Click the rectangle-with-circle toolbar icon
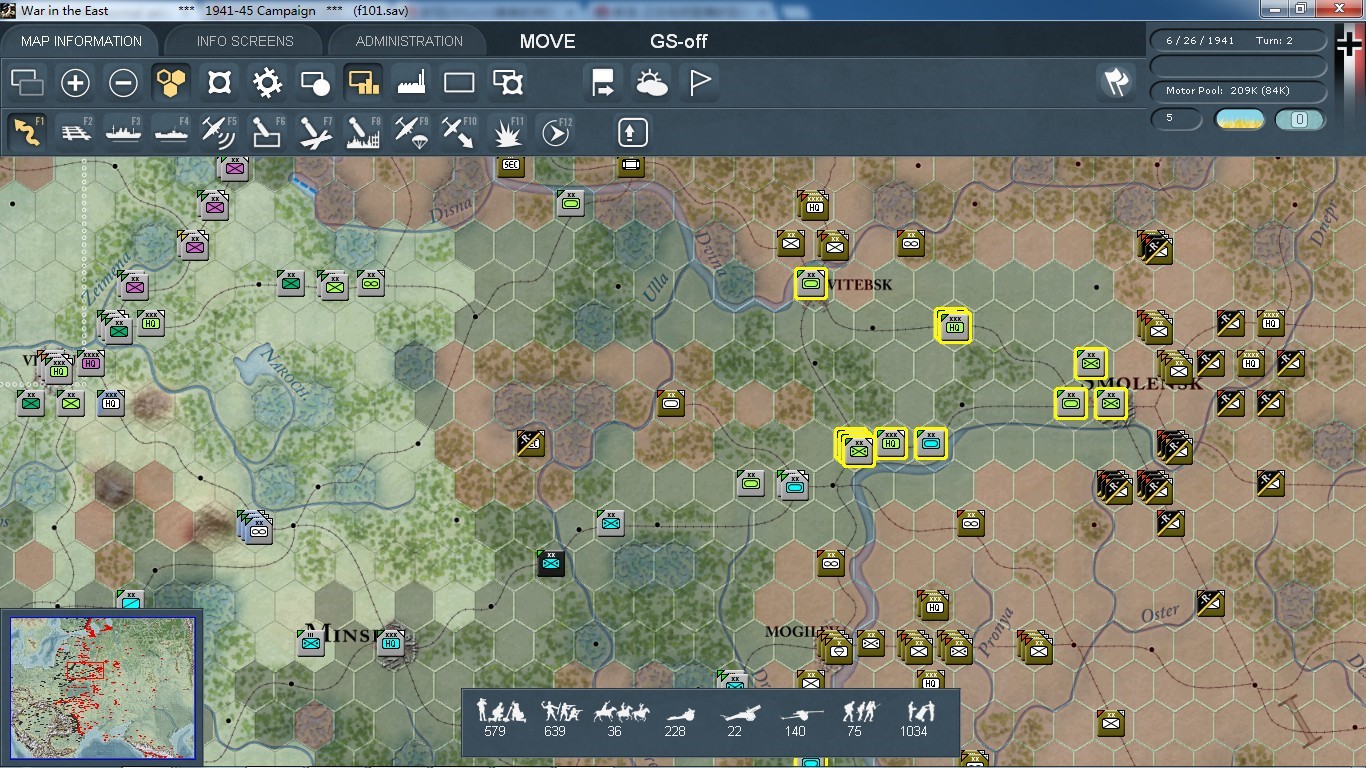The image size is (1366, 768). click(315, 83)
